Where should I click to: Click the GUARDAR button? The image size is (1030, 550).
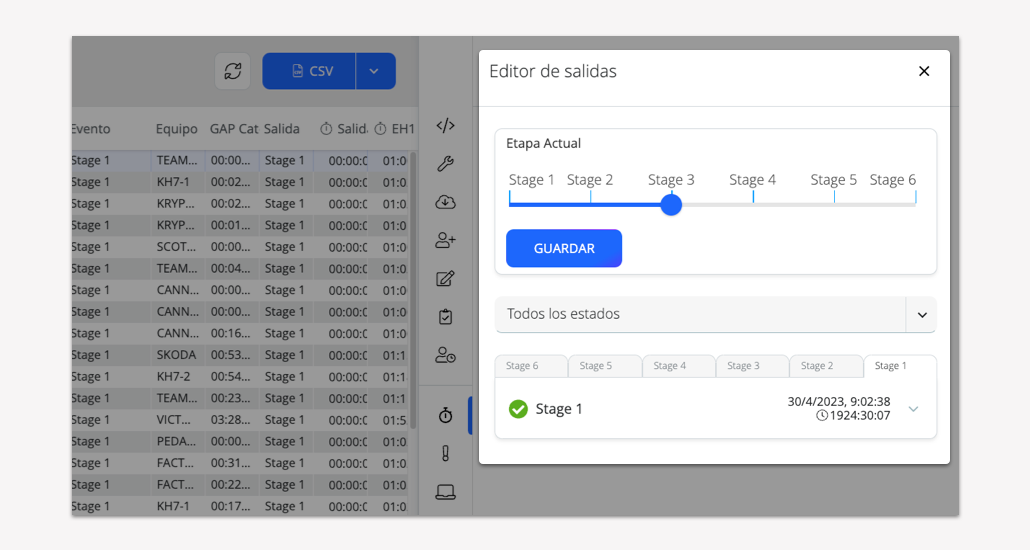click(564, 249)
